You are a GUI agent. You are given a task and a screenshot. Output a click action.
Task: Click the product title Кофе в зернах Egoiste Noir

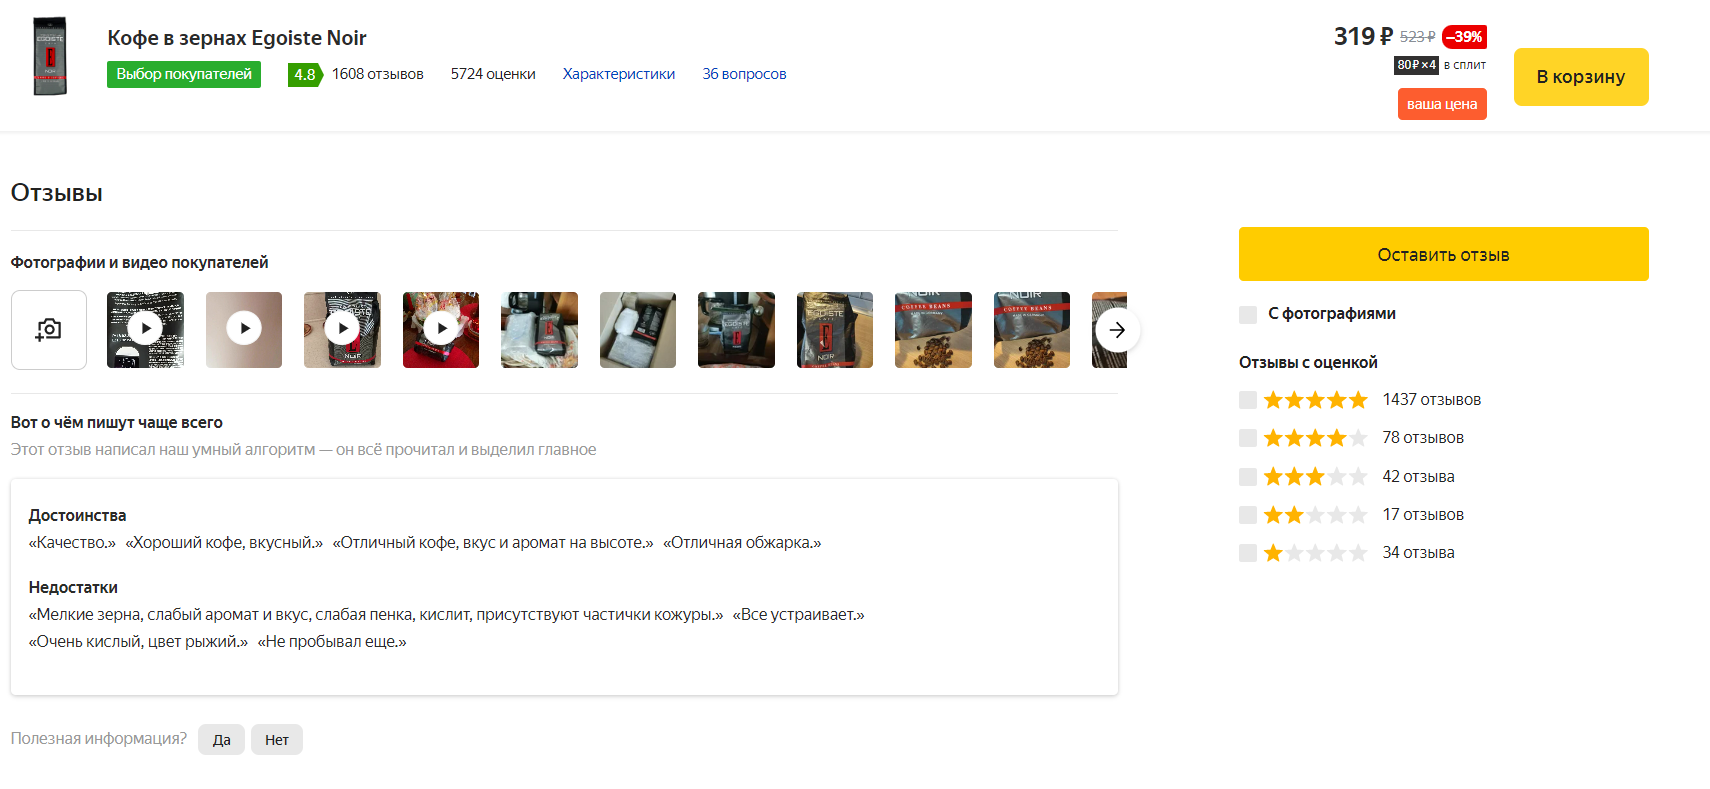coord(237,38)
